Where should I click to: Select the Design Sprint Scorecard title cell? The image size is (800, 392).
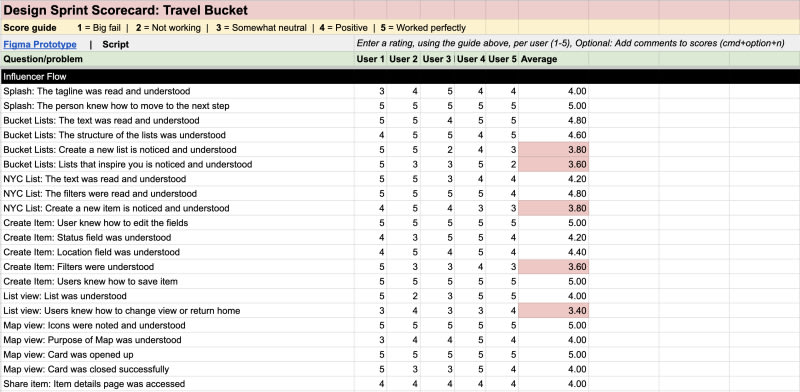[126, 10]
